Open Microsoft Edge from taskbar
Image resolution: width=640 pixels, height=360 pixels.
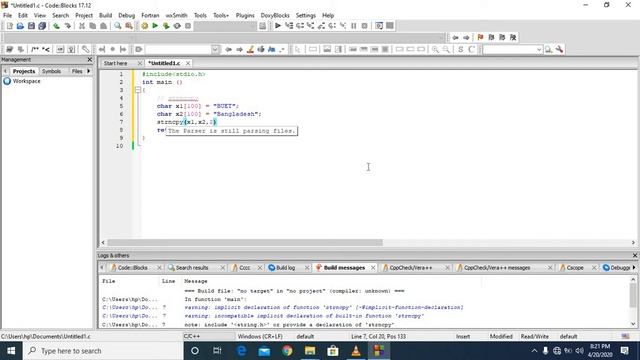(241, 351)
